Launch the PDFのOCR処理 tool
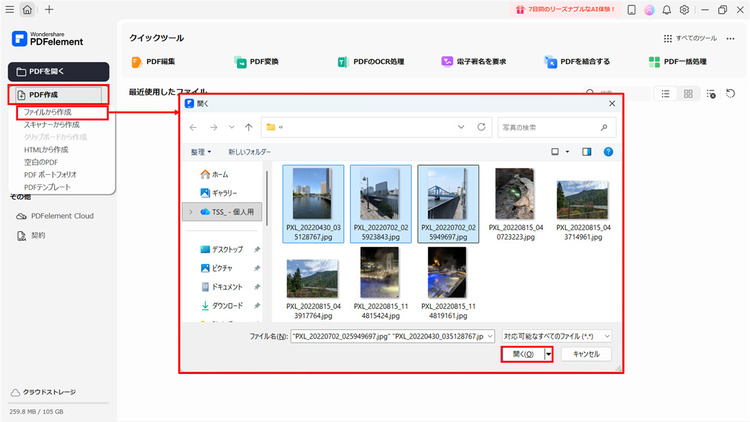Image resolution: width=750 pixels, height=422 pixels. click(343, 62)
